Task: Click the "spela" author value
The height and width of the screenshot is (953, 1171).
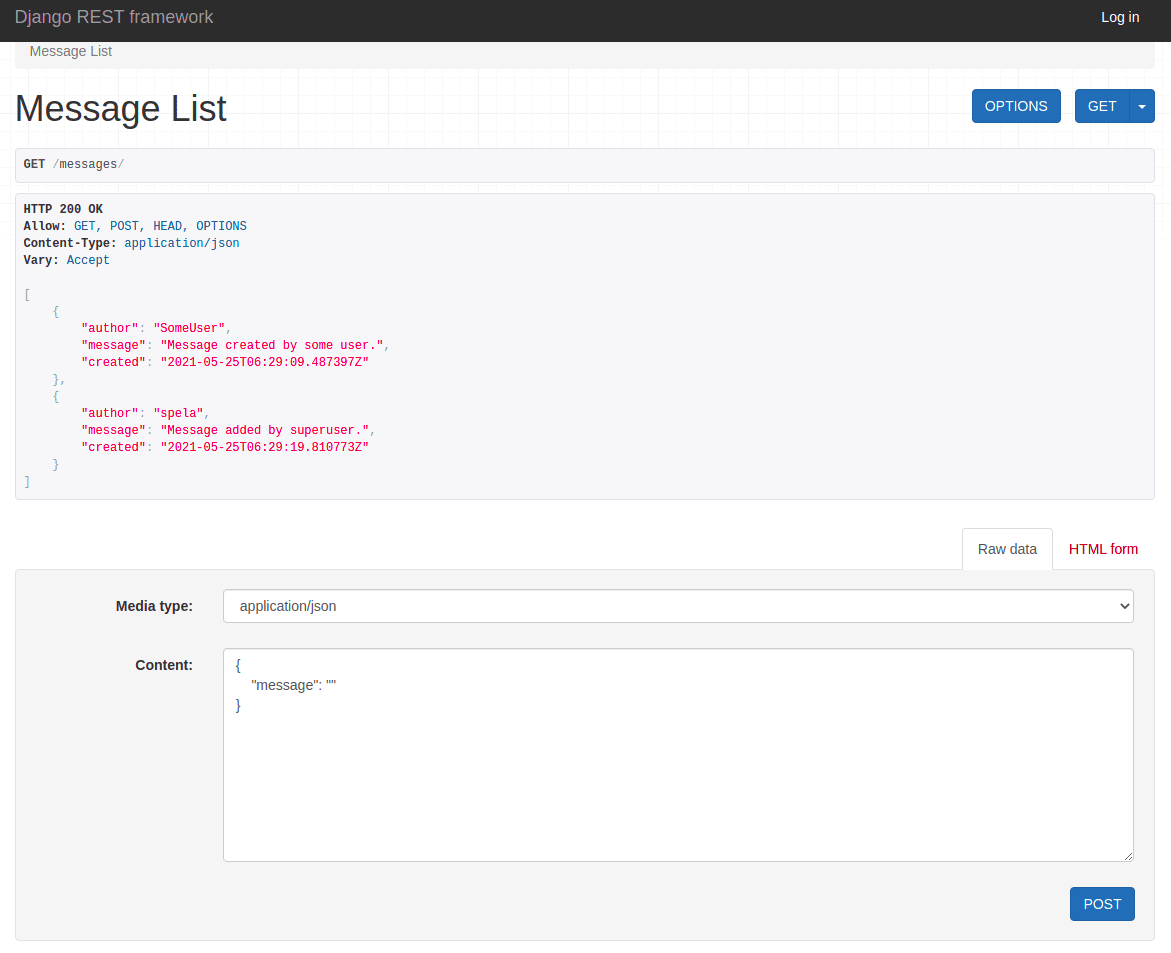Action: tap(178, 413)
